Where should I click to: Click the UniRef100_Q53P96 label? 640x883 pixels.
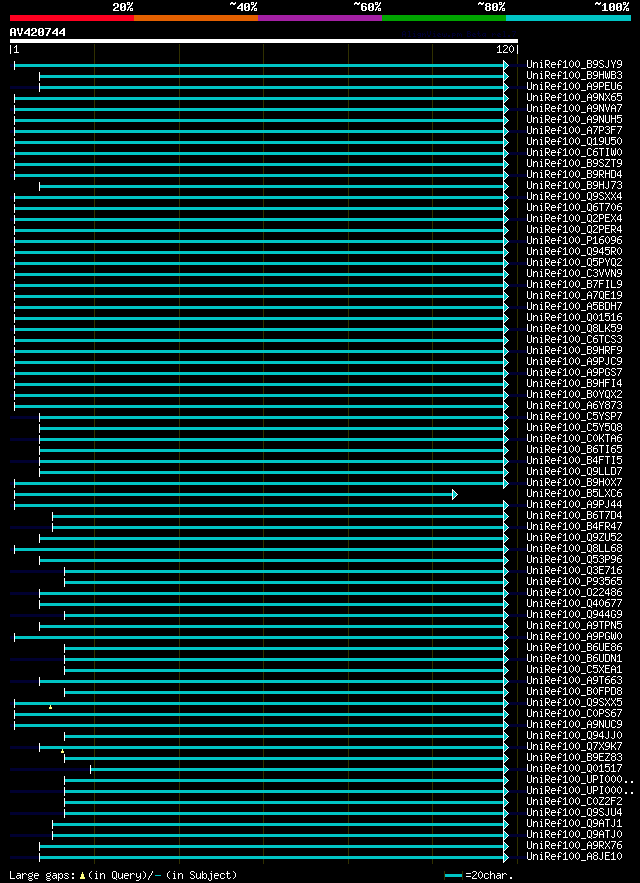(575, 560)
